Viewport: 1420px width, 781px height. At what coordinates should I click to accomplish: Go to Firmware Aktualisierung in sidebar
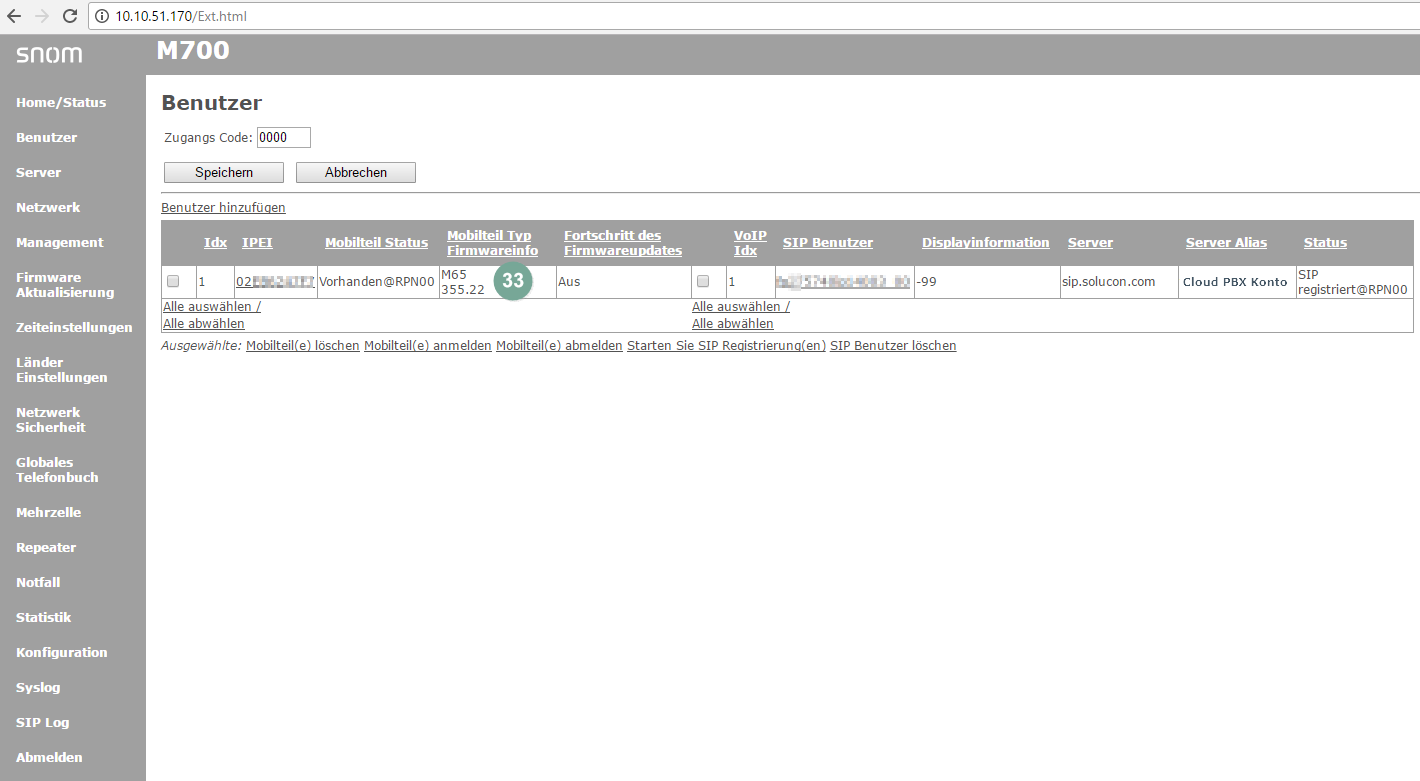[x=65, y=285]
